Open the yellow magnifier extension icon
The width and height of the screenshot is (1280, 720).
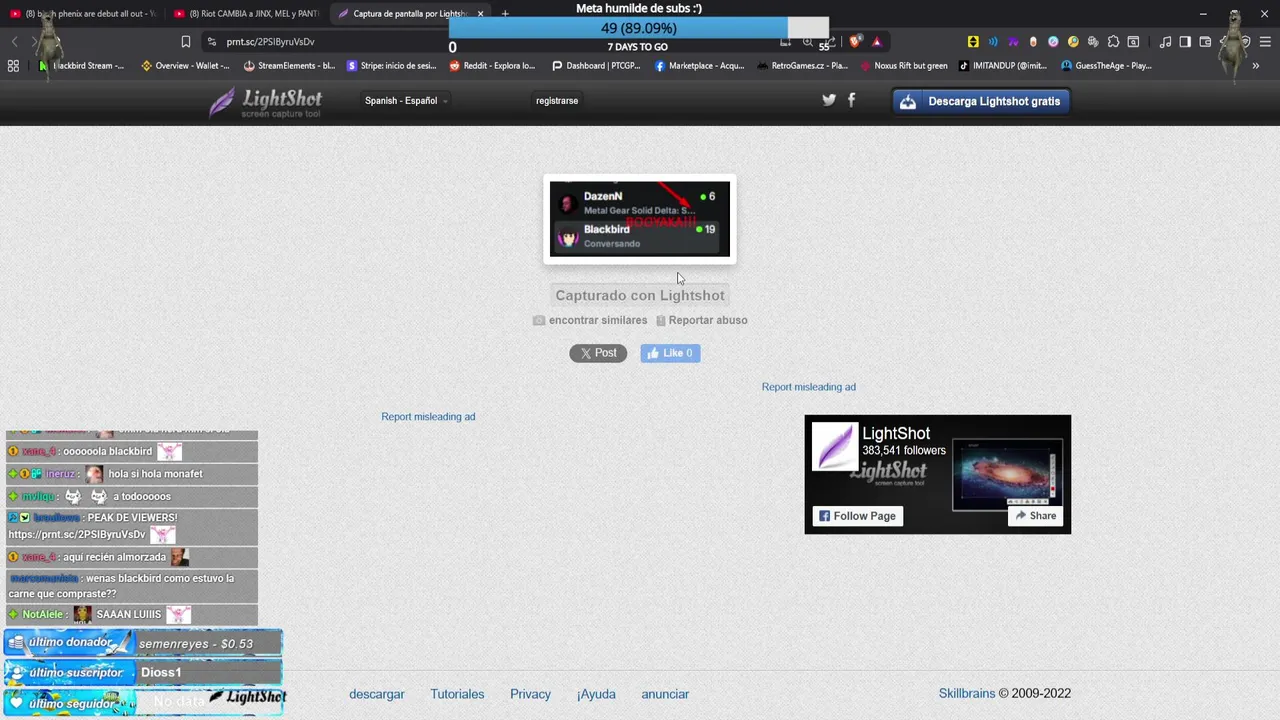[1073, 42]
